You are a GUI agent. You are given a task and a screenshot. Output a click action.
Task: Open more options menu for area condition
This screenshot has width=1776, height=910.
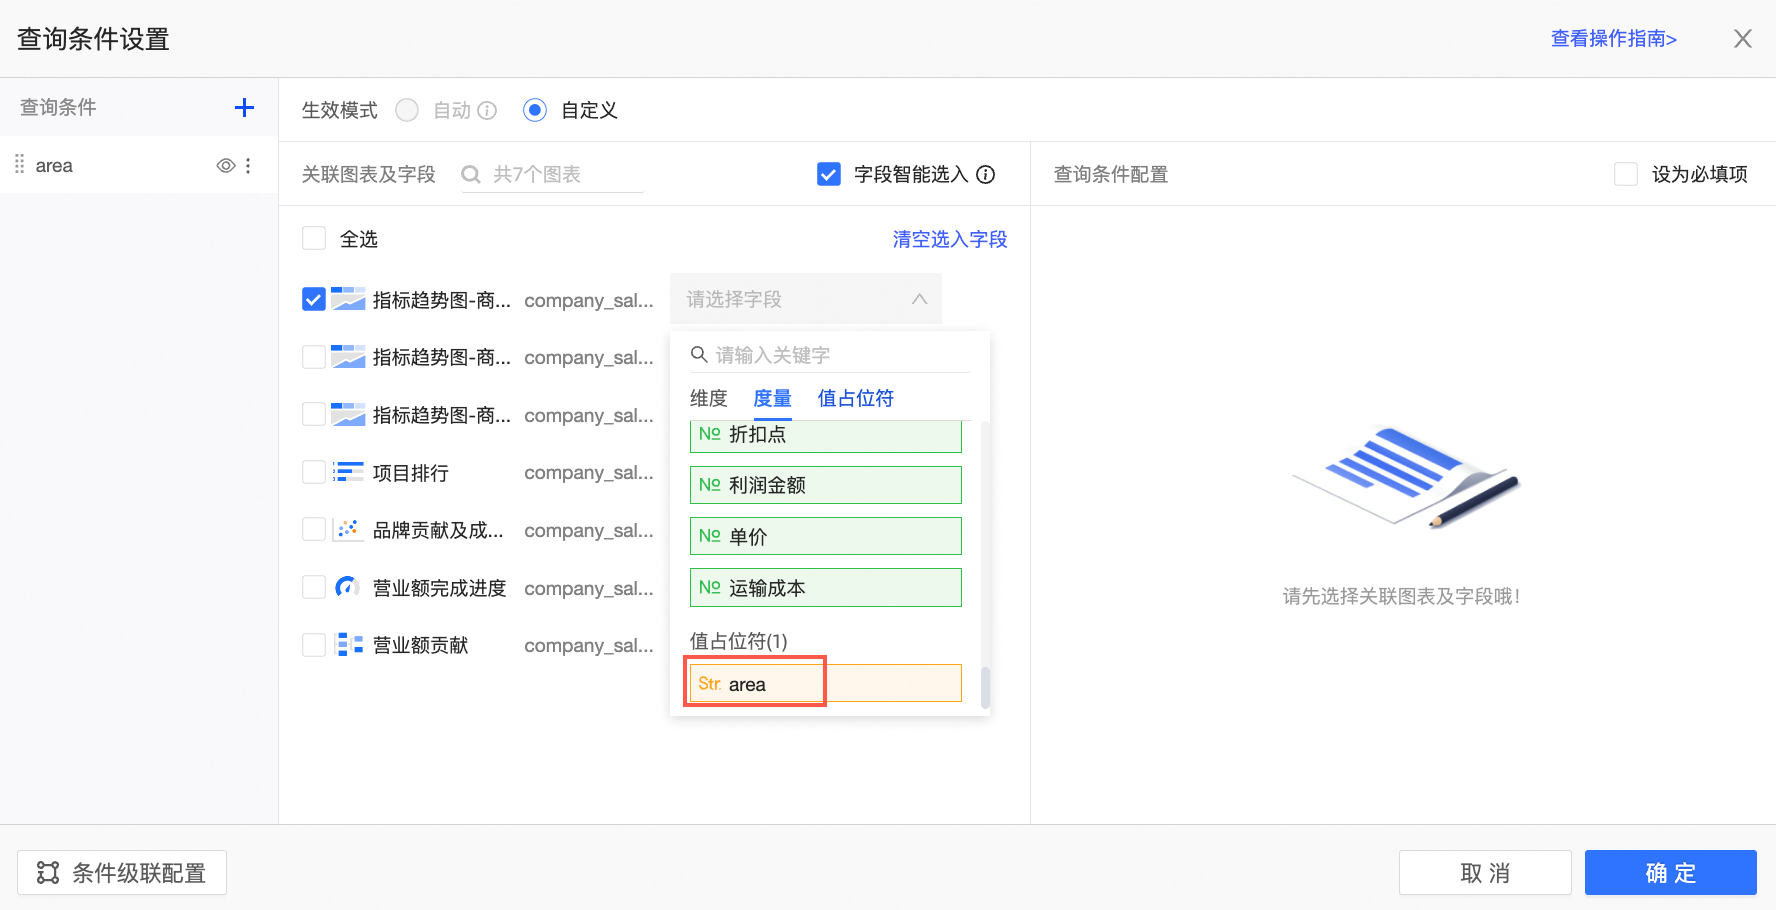click(x=248, y=166)
